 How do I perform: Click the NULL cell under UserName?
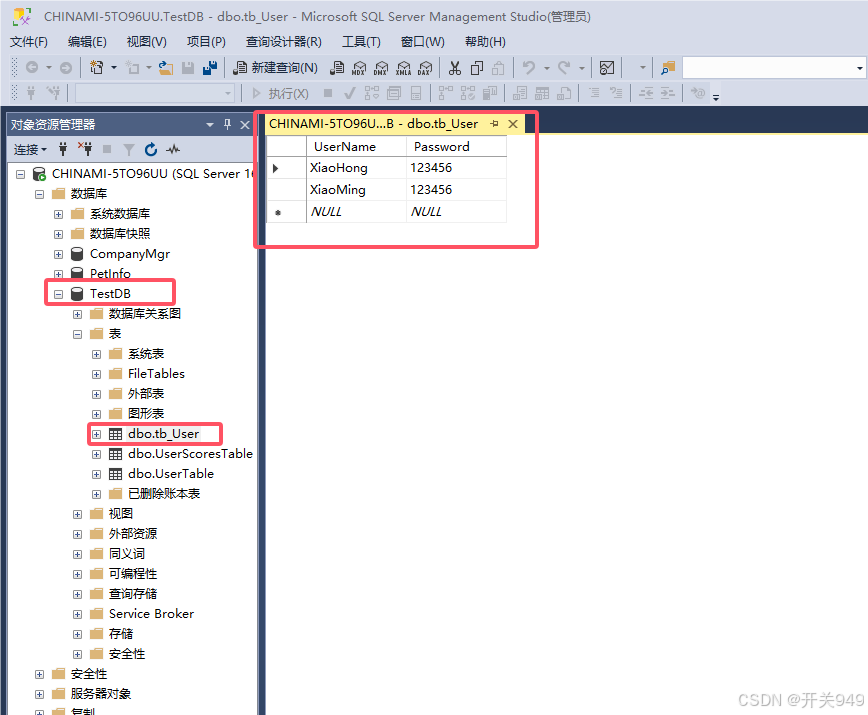356,212
